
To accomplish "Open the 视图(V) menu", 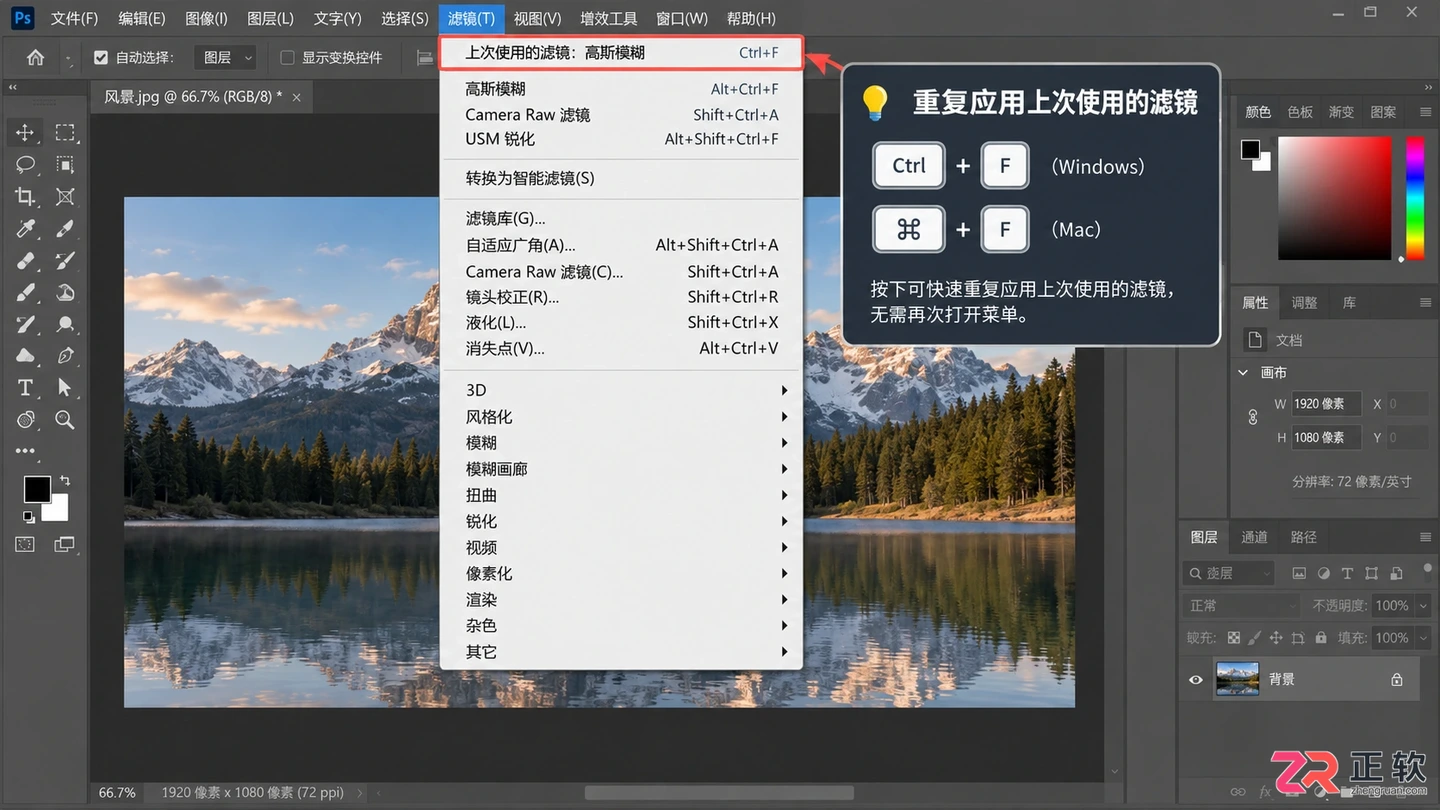I will [538, 18].
